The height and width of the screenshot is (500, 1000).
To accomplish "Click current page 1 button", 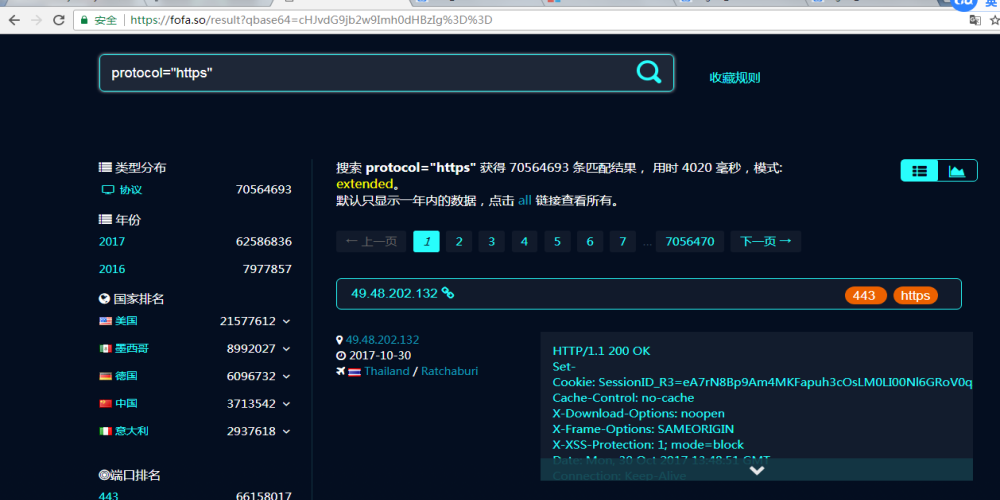I will pos(426,241).
